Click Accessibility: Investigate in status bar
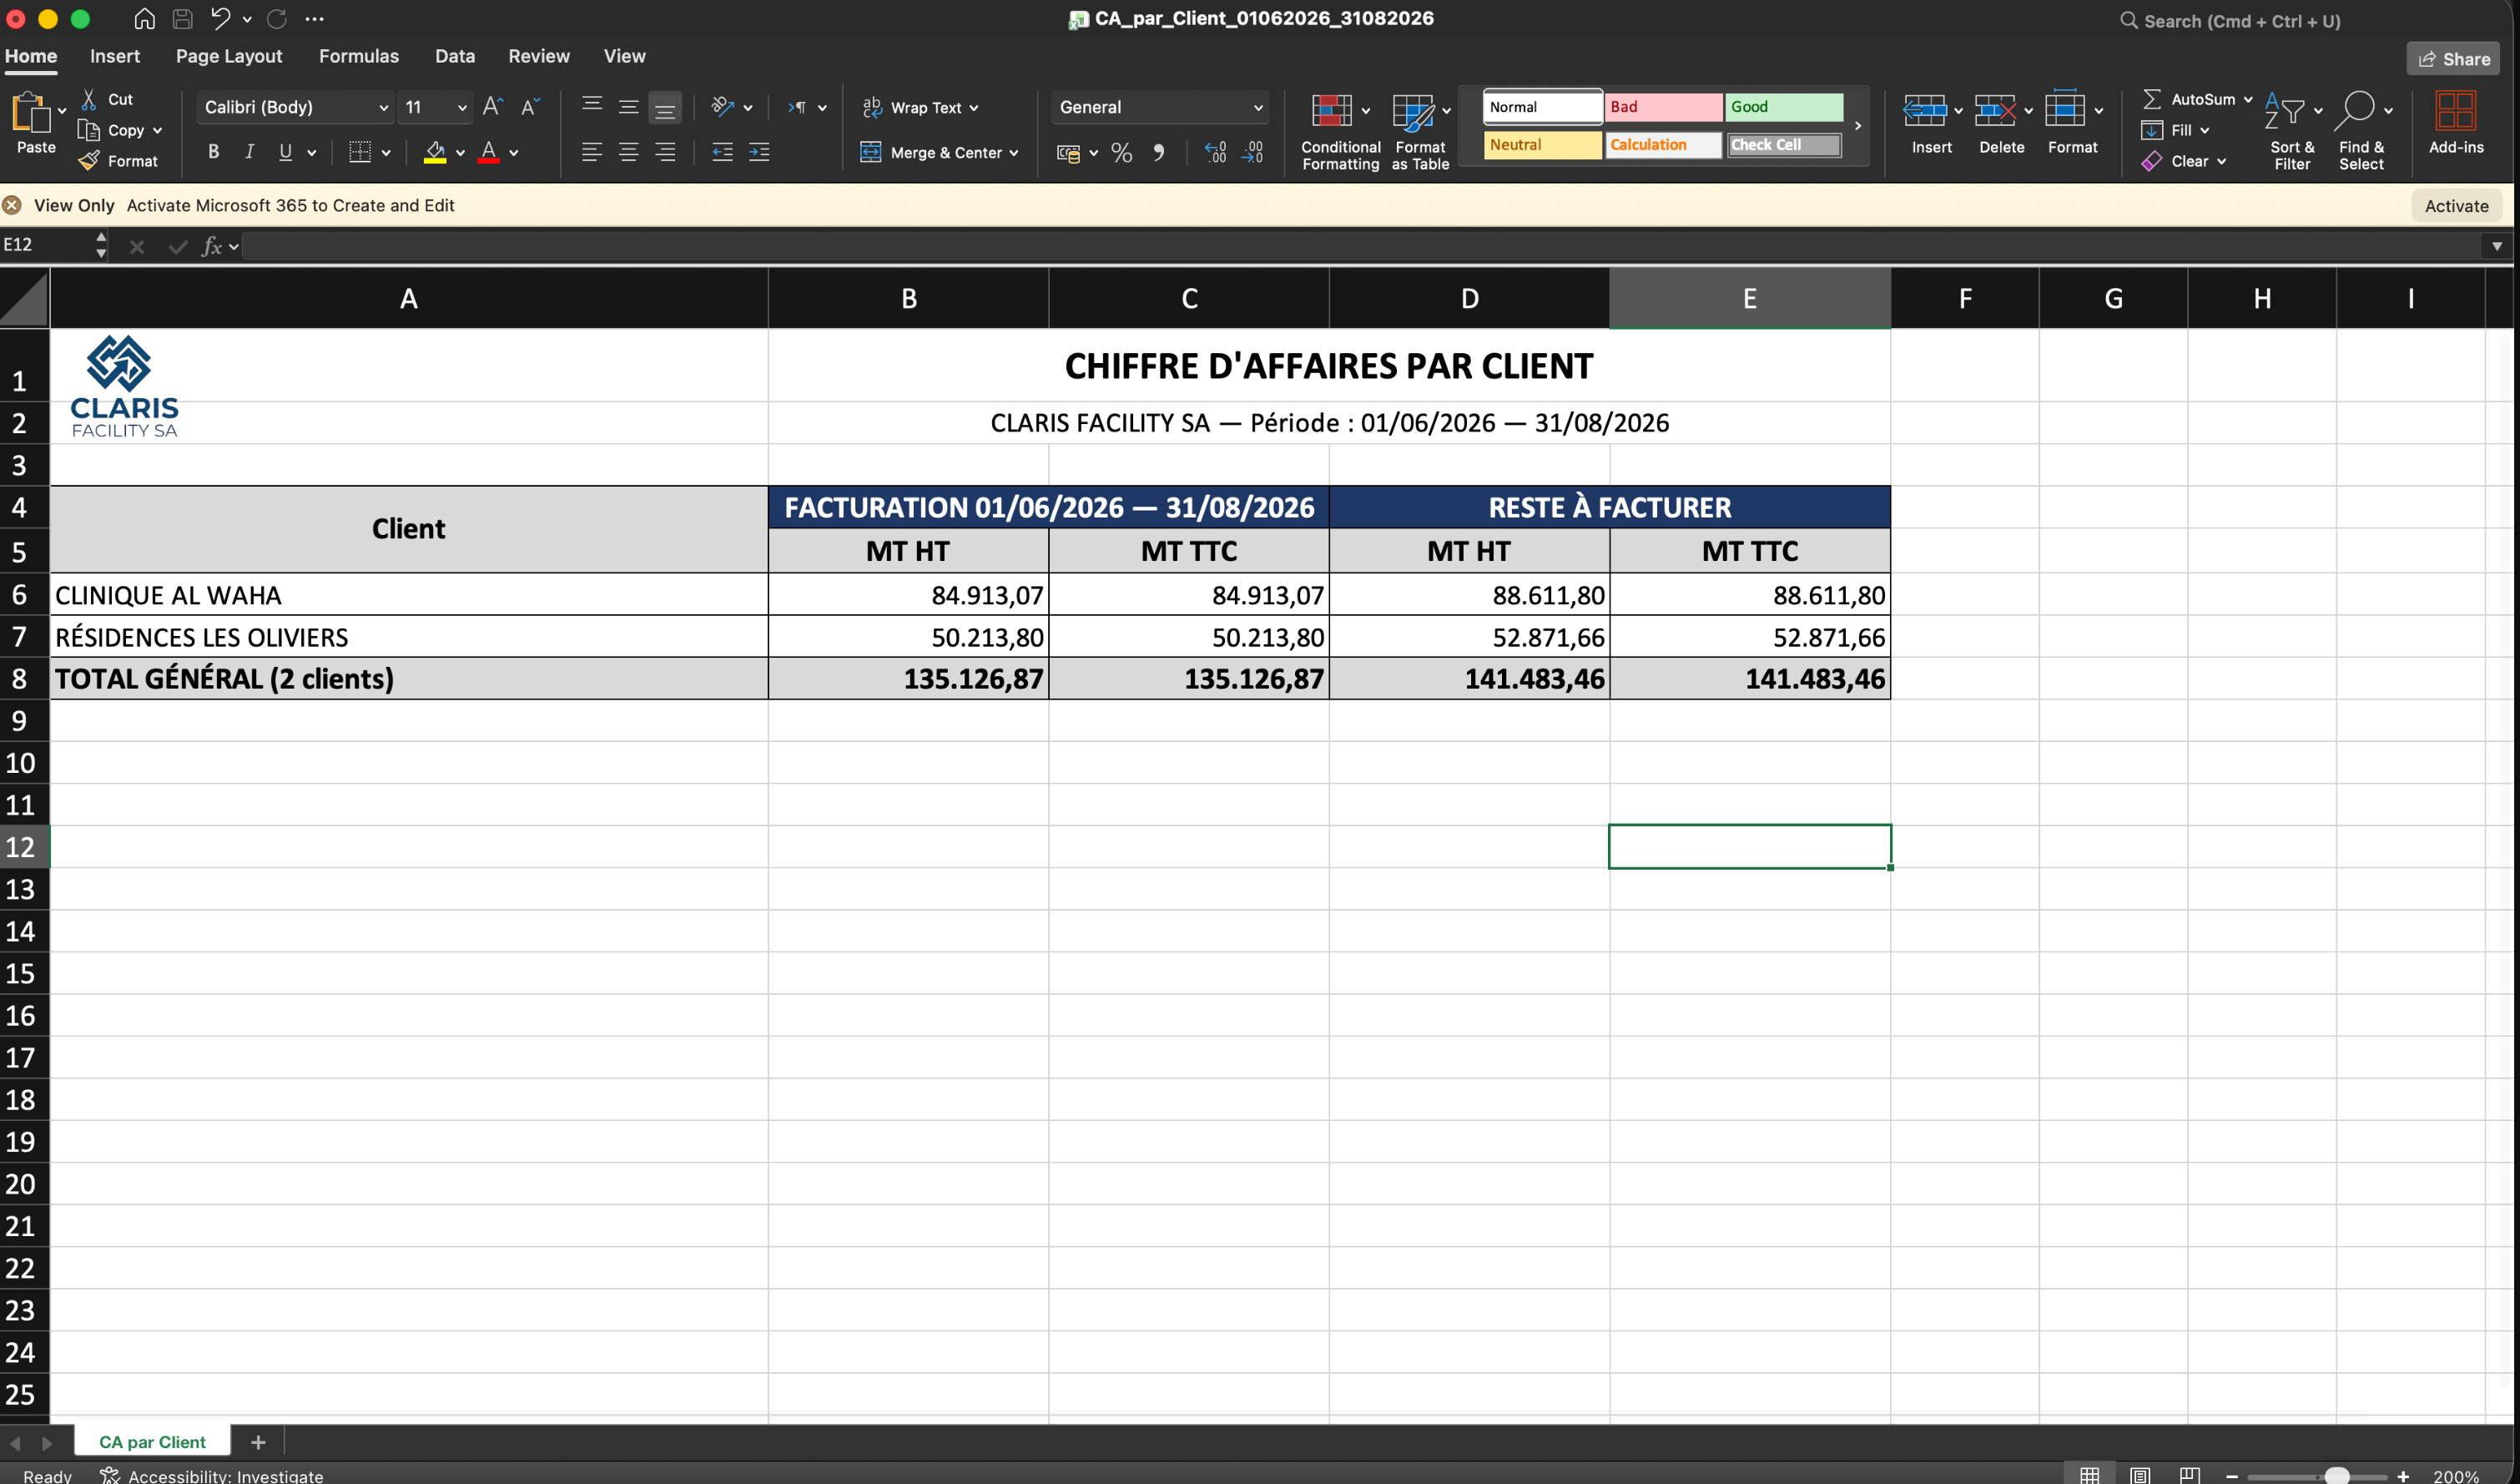This screenshot has width=2520, height=1484. coord(212,1475)
